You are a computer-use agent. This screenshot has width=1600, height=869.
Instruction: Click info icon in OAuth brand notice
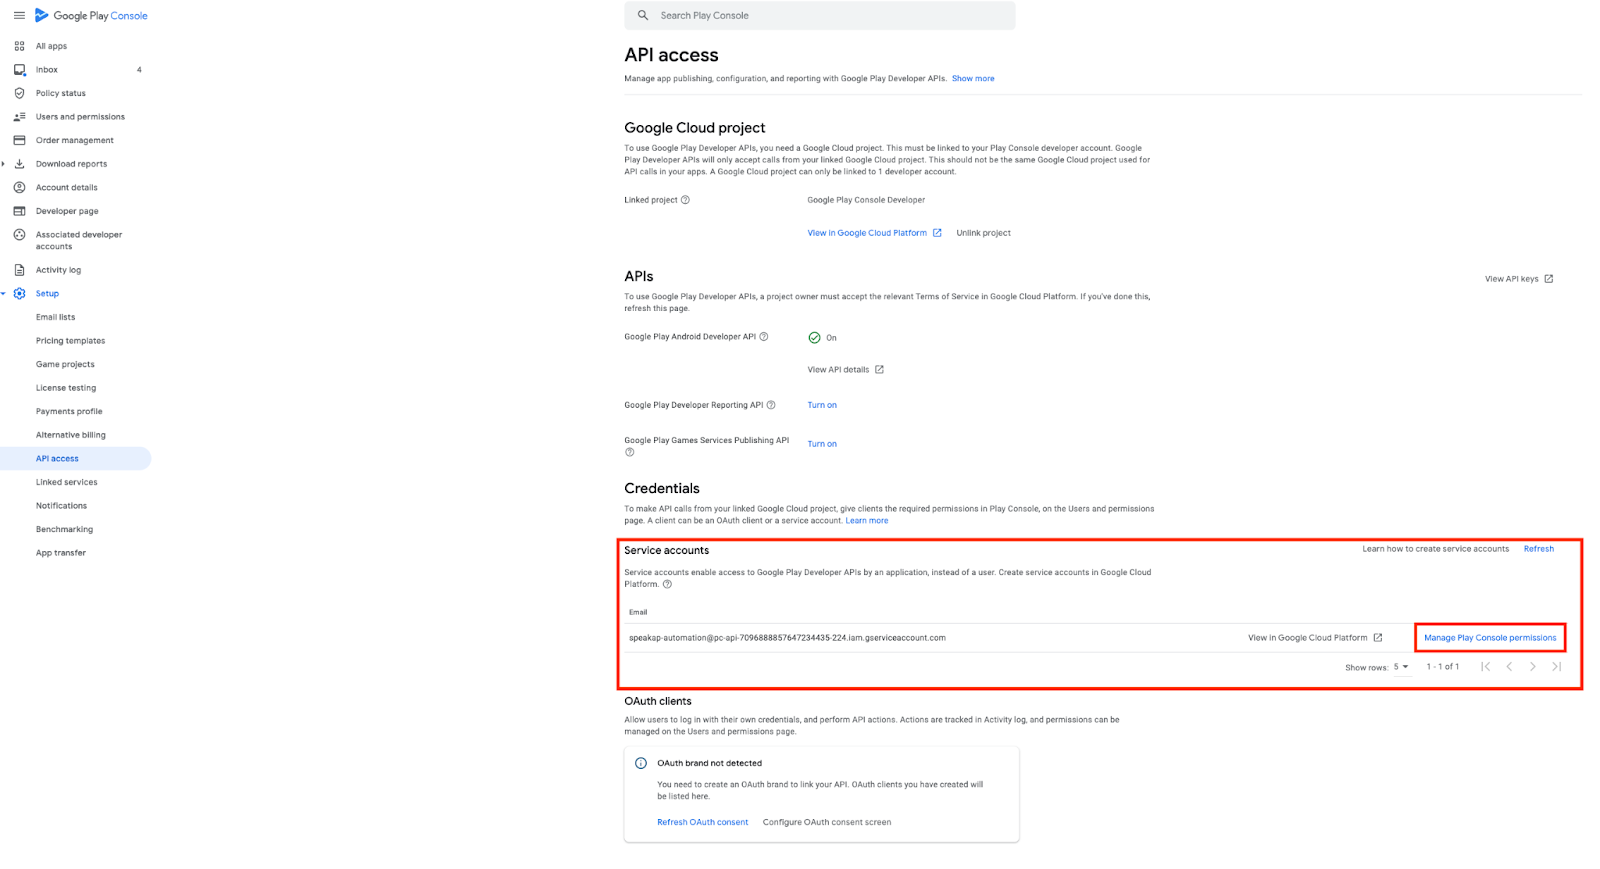click(641, 763)
